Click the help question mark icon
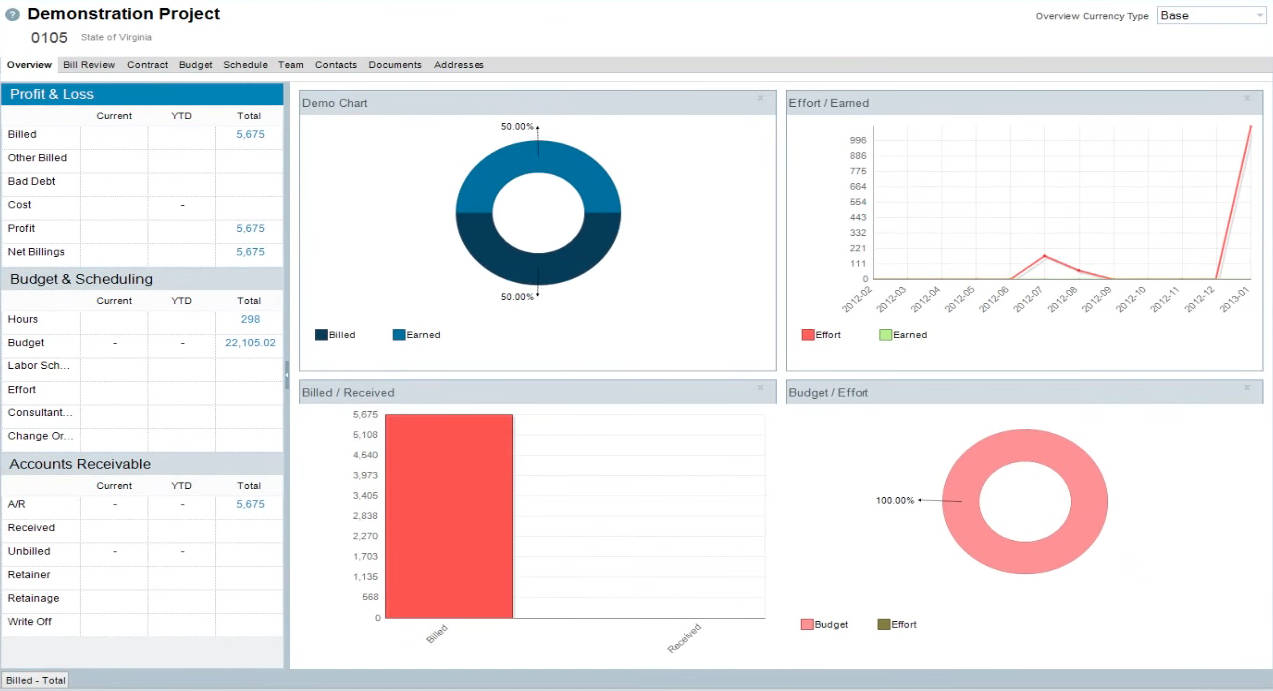 12,15
